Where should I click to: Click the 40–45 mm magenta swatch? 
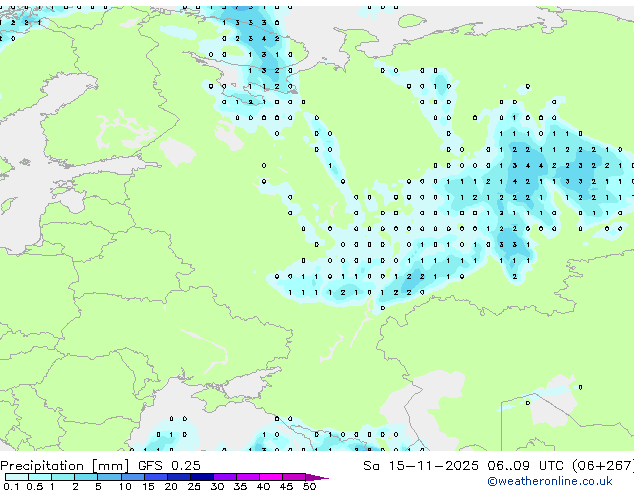tap(271, 477)
